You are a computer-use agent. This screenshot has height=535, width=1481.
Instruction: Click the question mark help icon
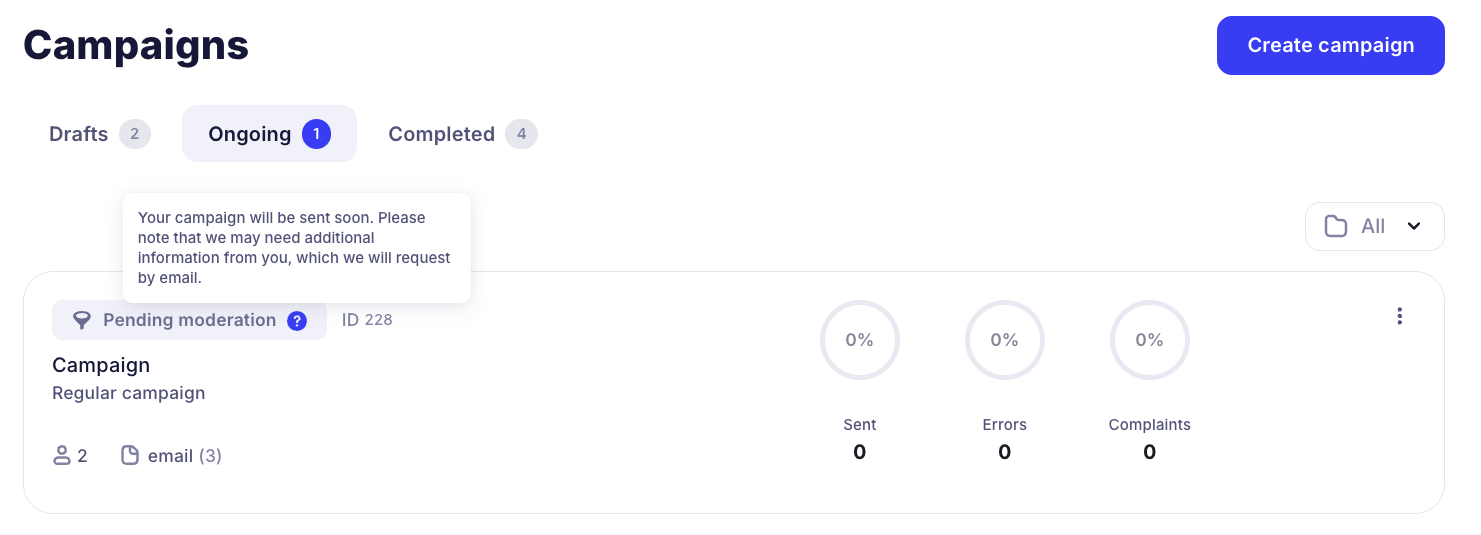(x=297, y=321)
